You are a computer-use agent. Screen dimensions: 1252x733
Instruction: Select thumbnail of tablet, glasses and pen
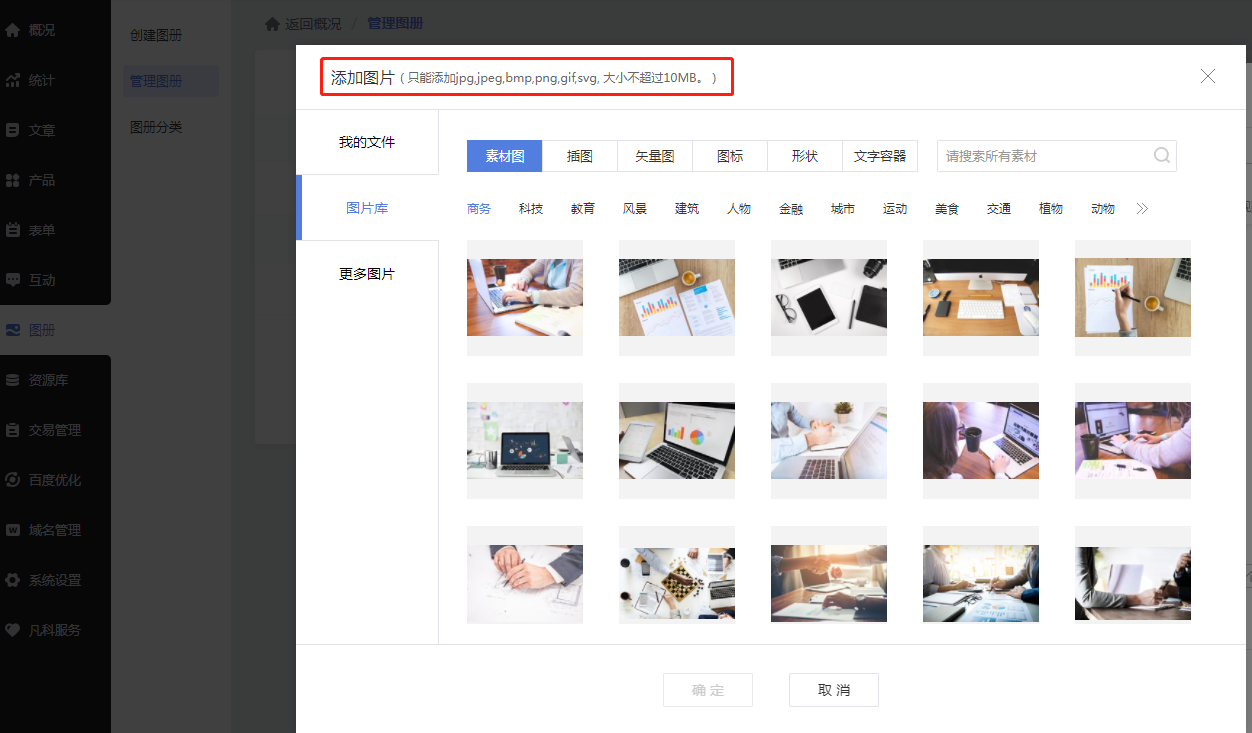829,297
